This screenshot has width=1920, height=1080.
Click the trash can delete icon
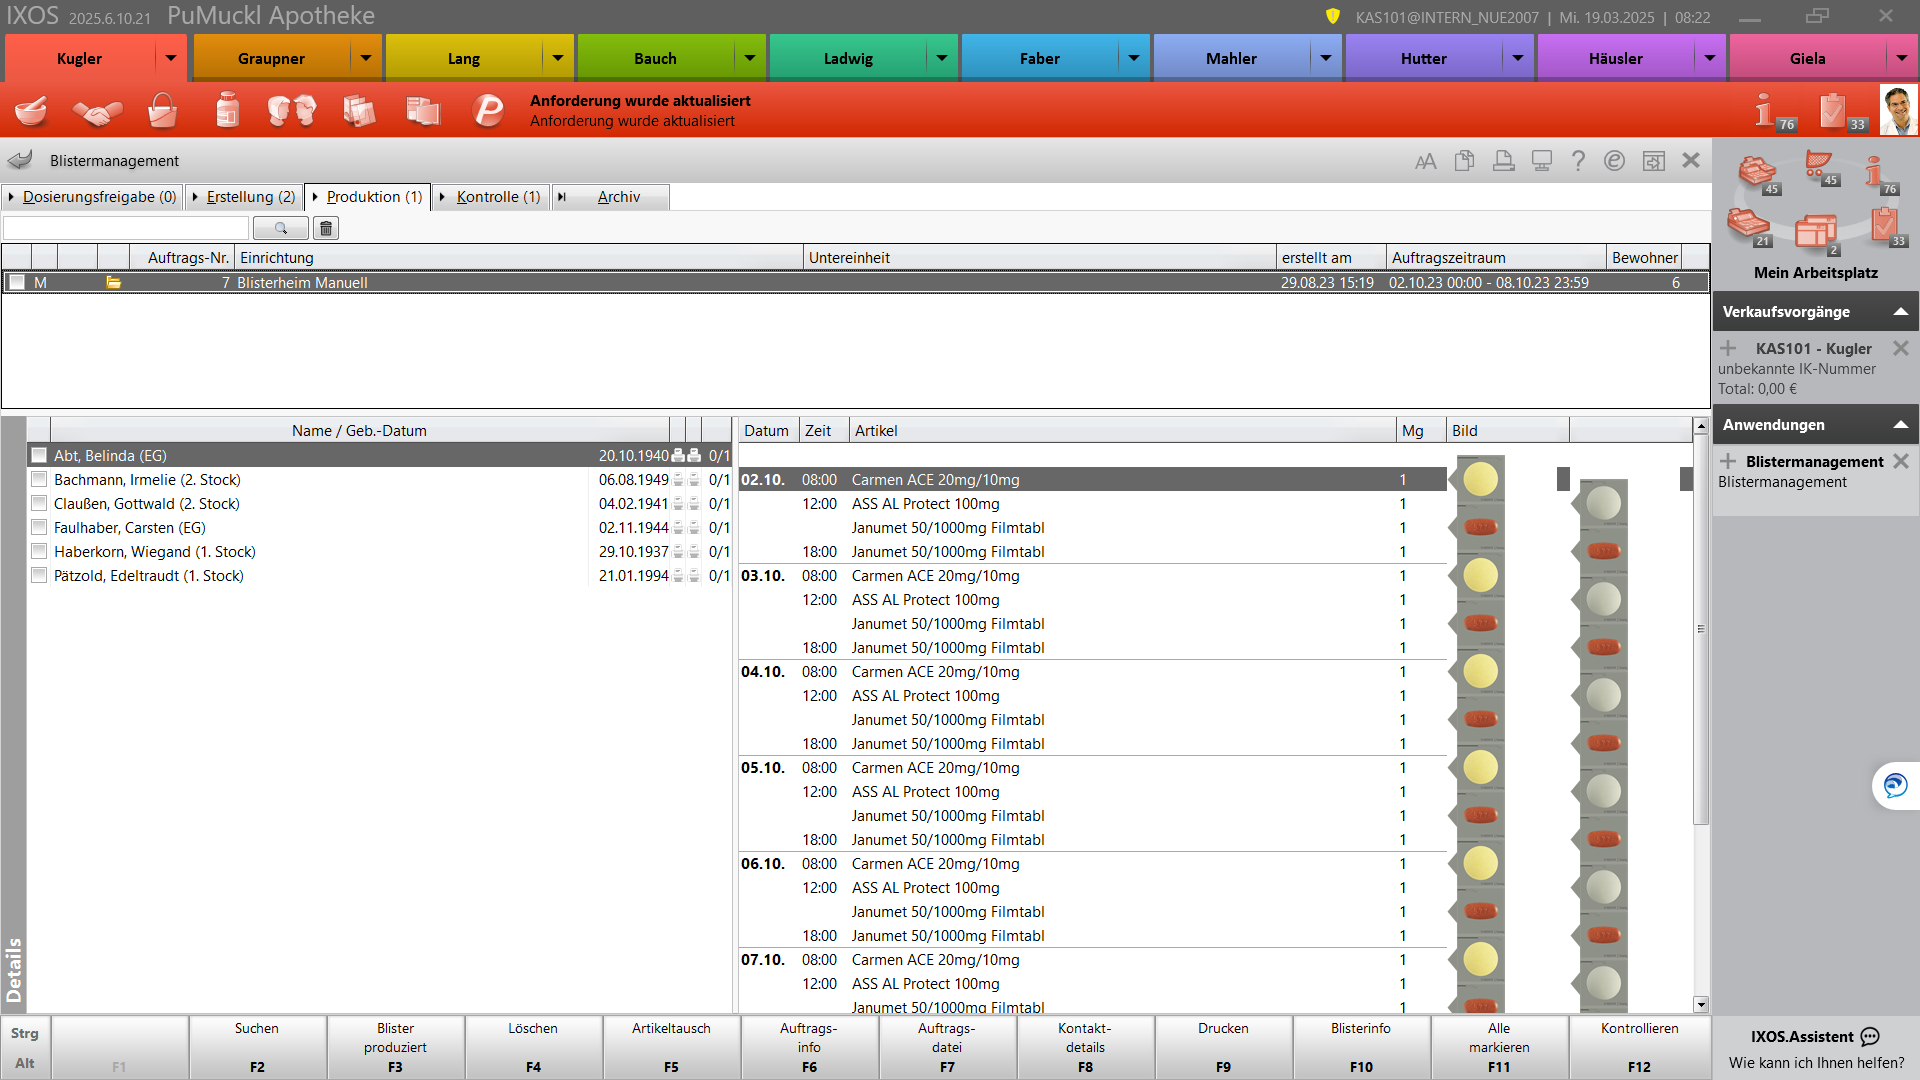(x=326, y=229)
